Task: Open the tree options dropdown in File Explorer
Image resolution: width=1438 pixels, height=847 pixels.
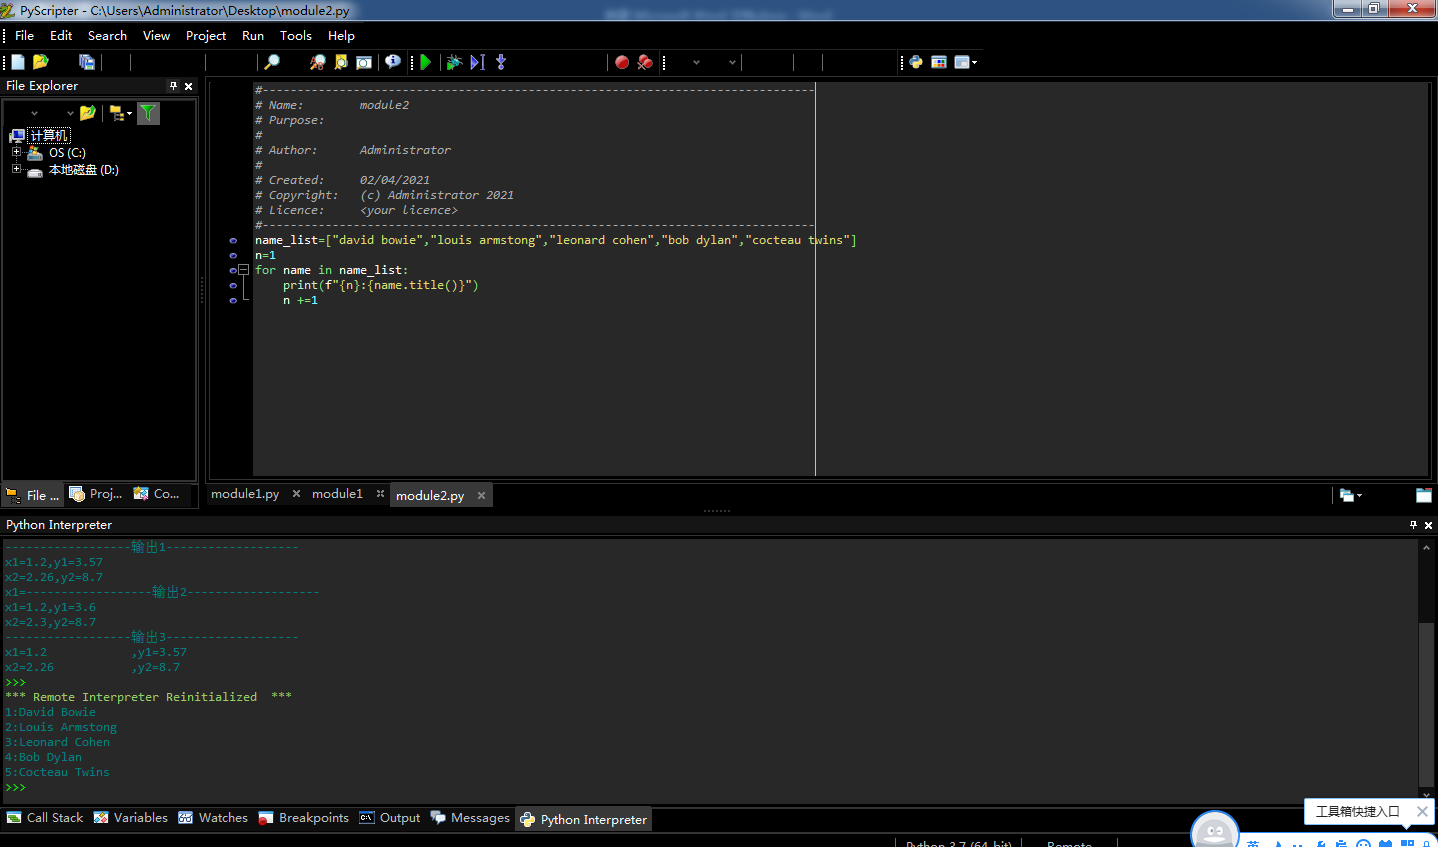Action: pos(121,113)
